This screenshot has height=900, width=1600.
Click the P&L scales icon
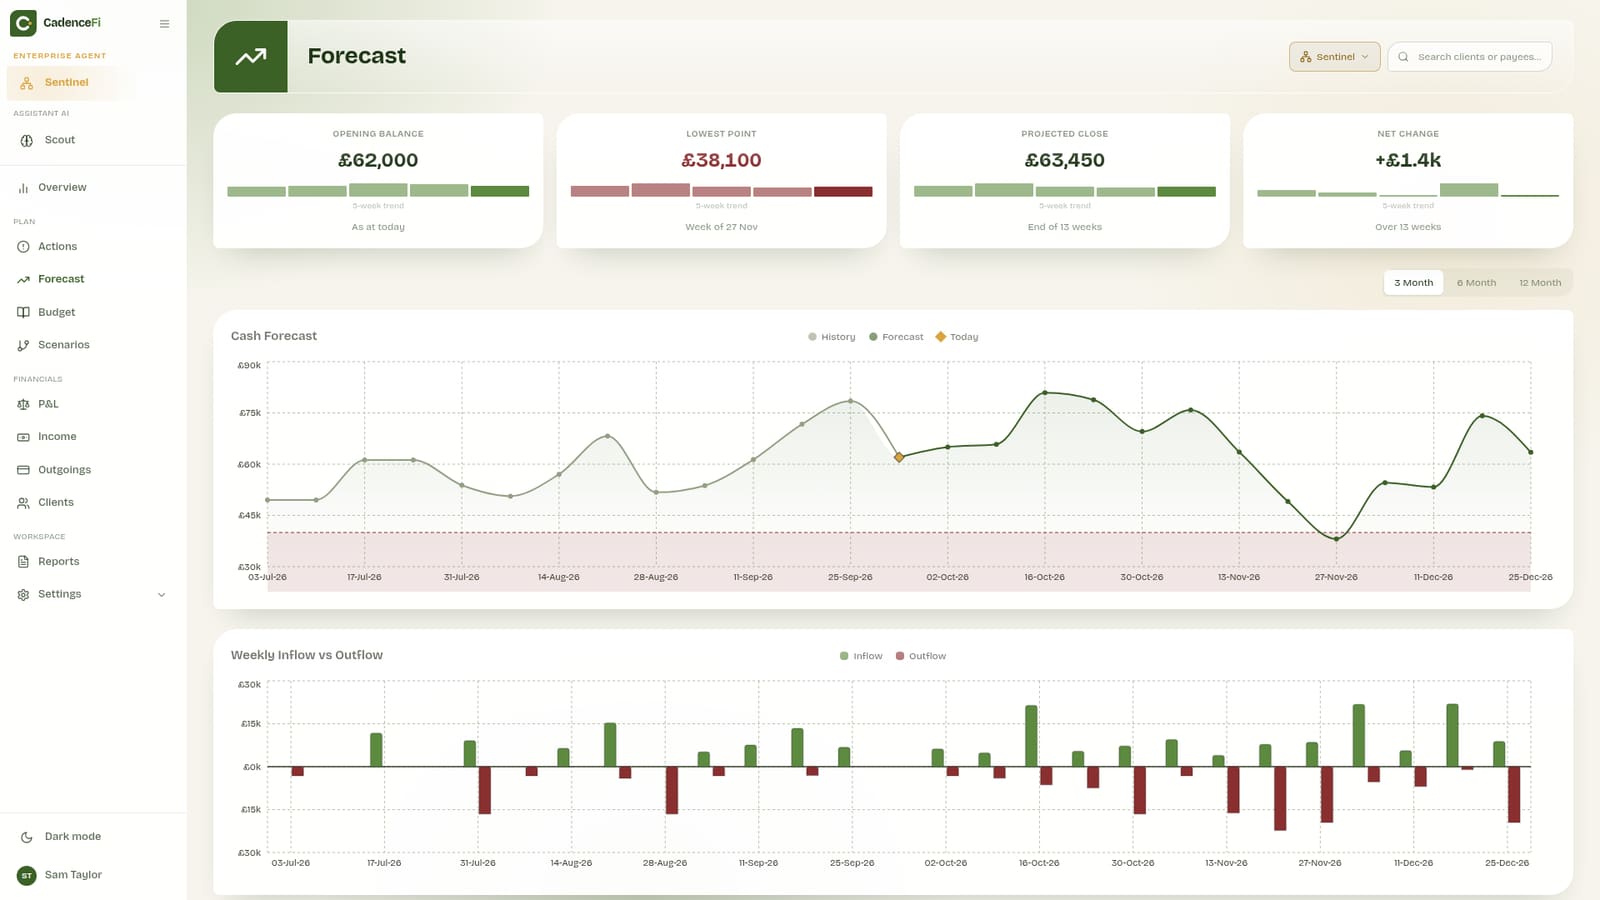click(23, 404)
